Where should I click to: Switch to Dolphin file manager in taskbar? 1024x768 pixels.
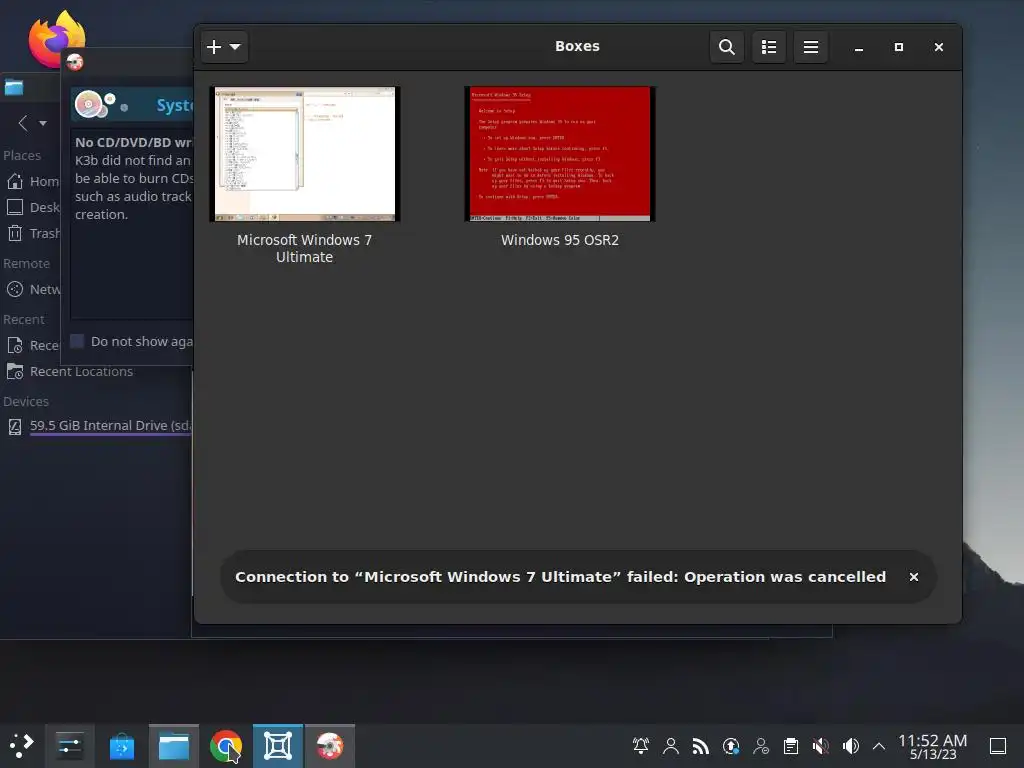point(174,746)
